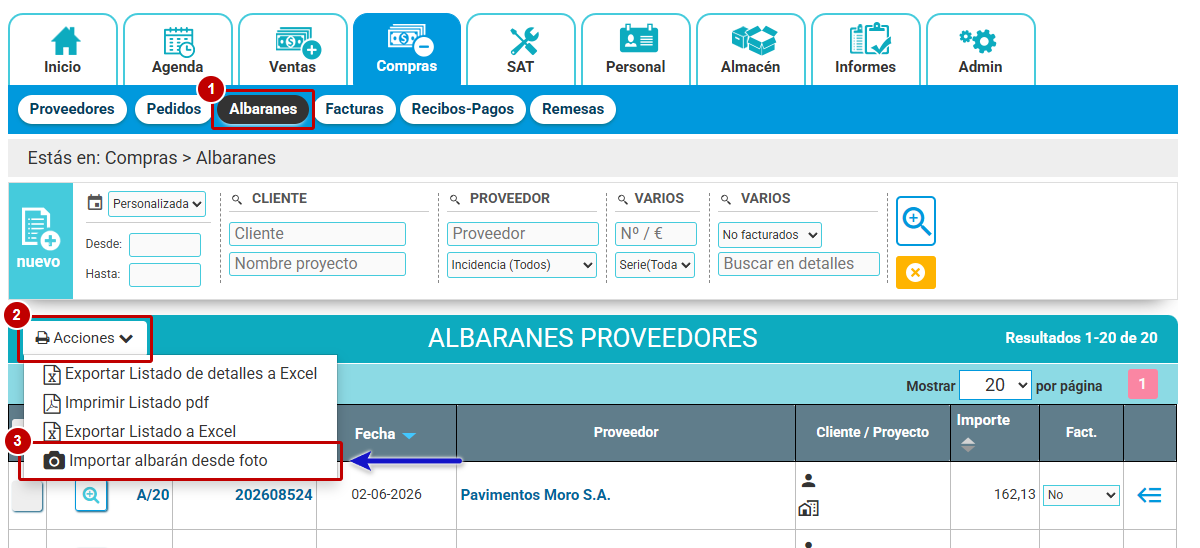Image resolution: width=1200 pixels, height=548 pixels.
Task: Tick checkbox for albarán A/20 row
Action: tap(27, 495)
